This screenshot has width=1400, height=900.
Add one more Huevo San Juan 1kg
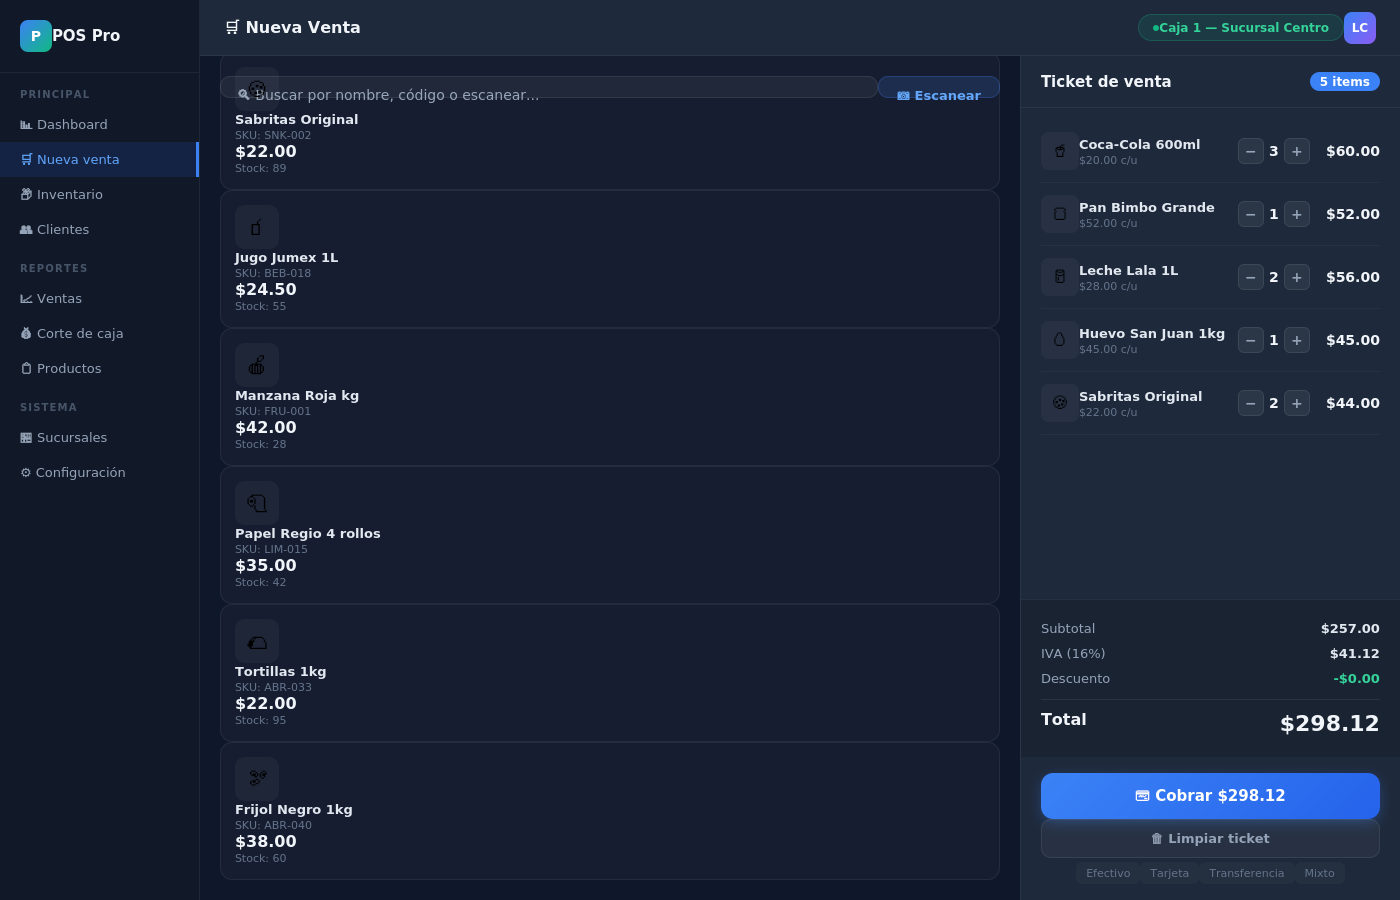point(1297,340)
